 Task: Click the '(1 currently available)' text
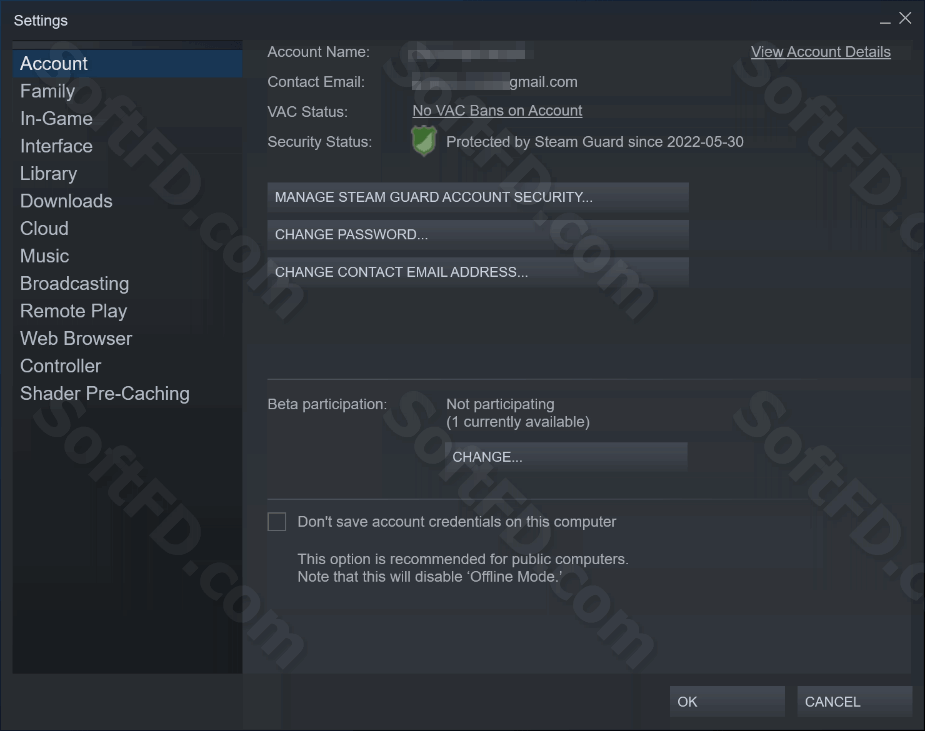click(x=518, y=422)
